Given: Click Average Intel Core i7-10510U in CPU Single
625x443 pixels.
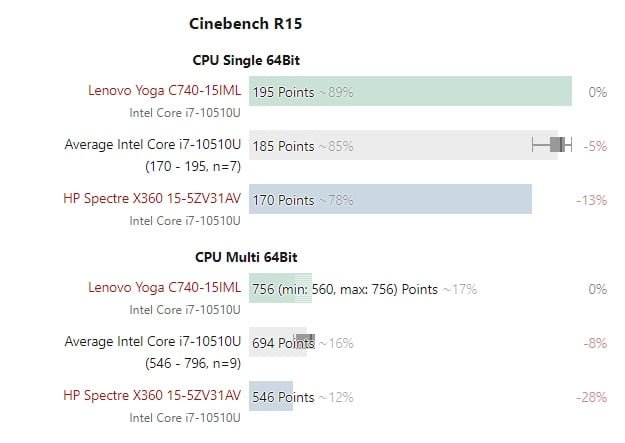Looking at the screenshot, I should (x=153, y=145).
